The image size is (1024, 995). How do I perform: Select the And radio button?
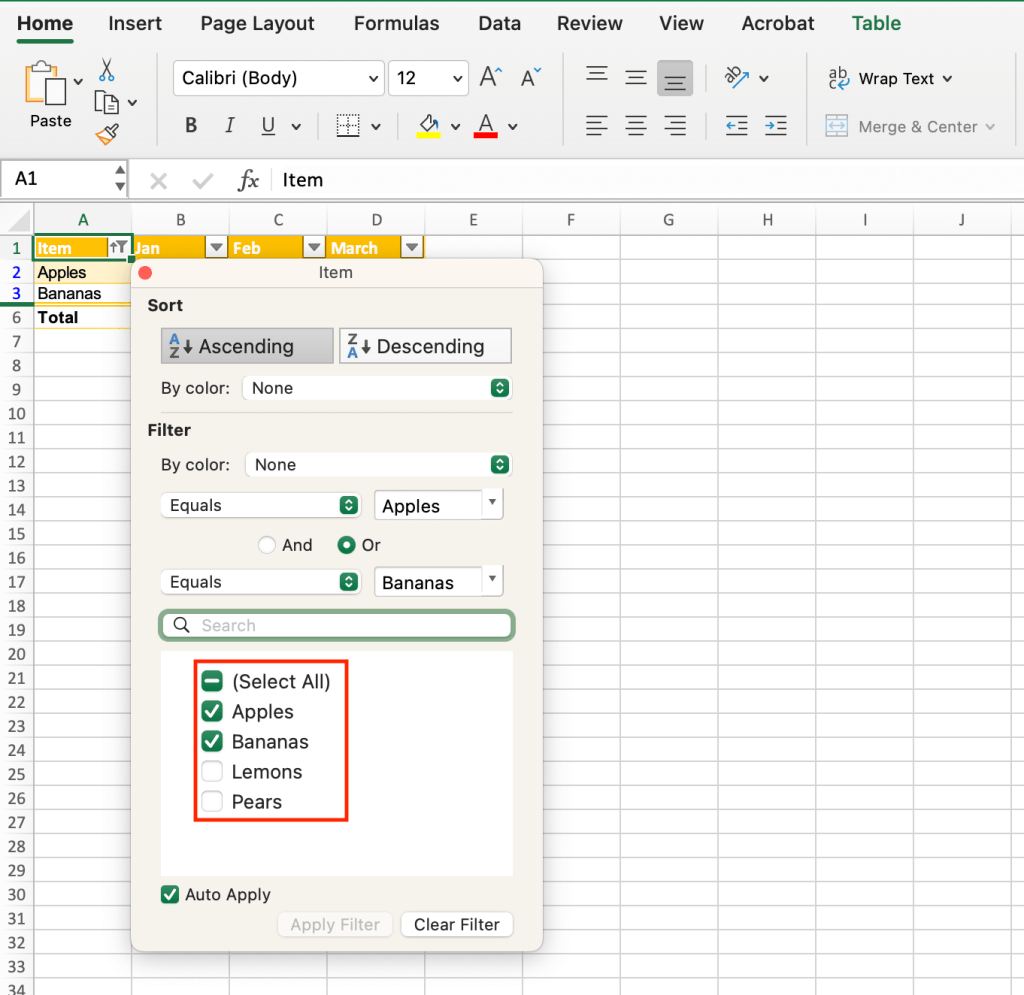(266, 545)
